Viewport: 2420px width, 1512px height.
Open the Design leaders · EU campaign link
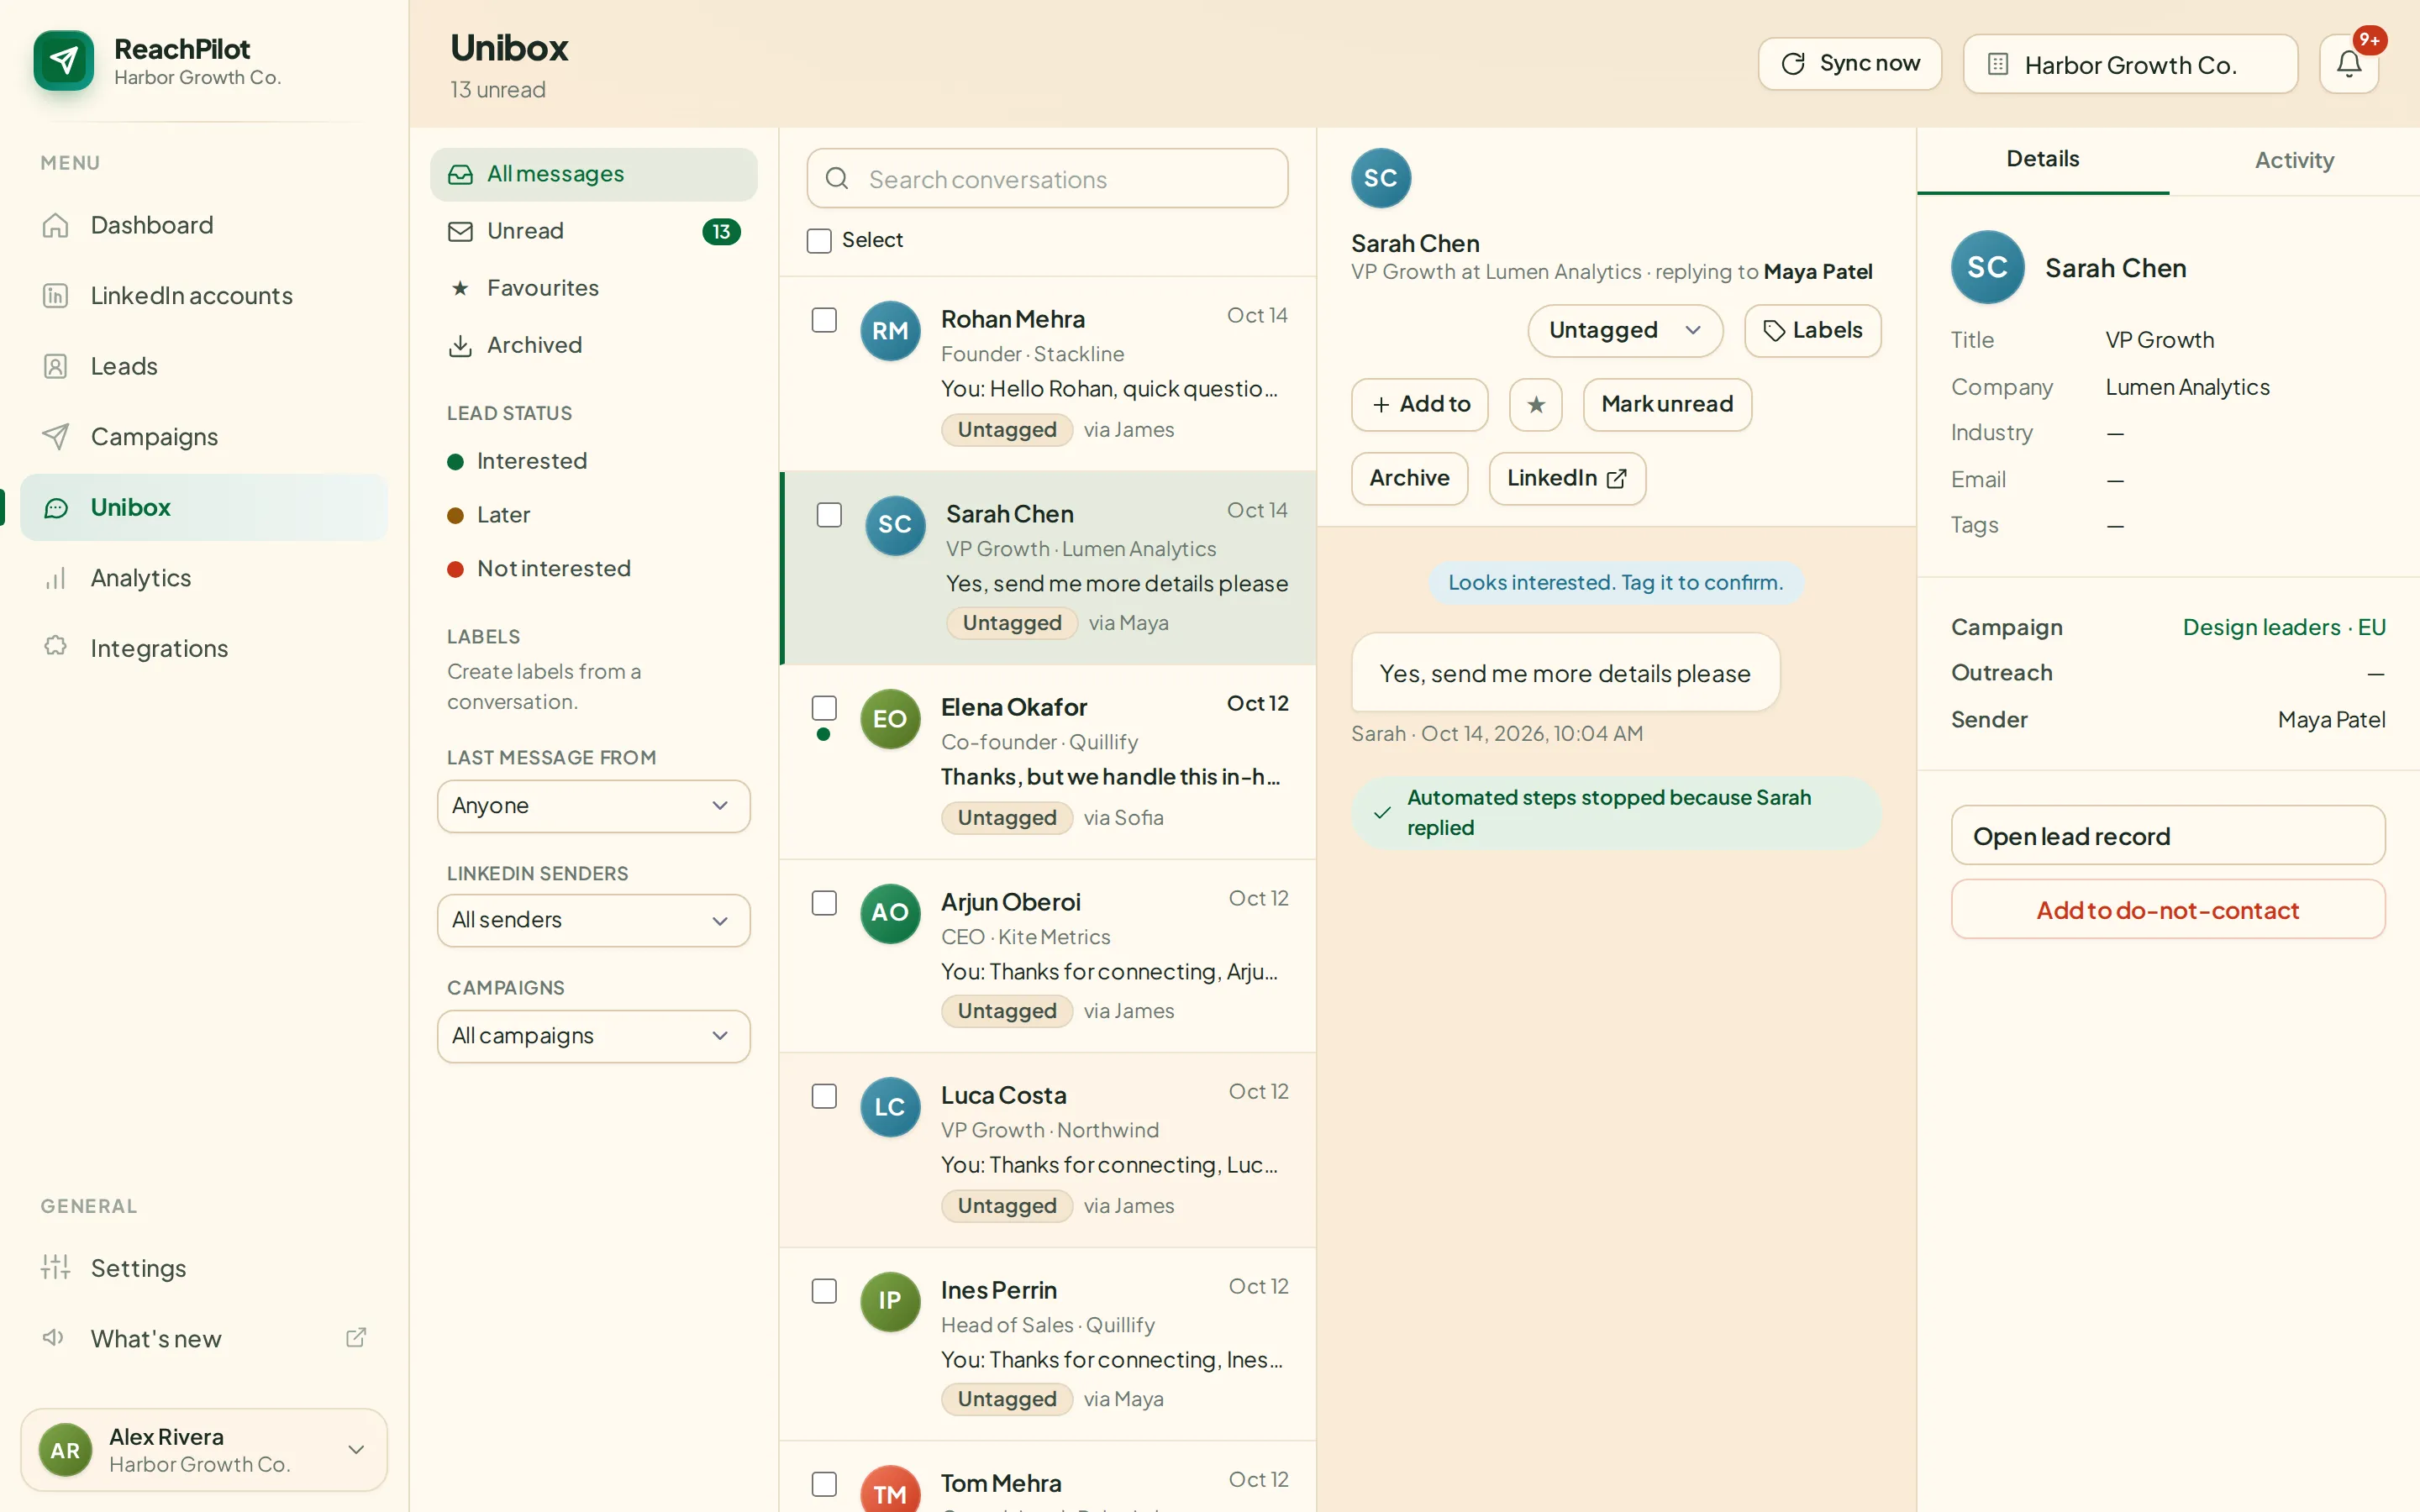2284,627
